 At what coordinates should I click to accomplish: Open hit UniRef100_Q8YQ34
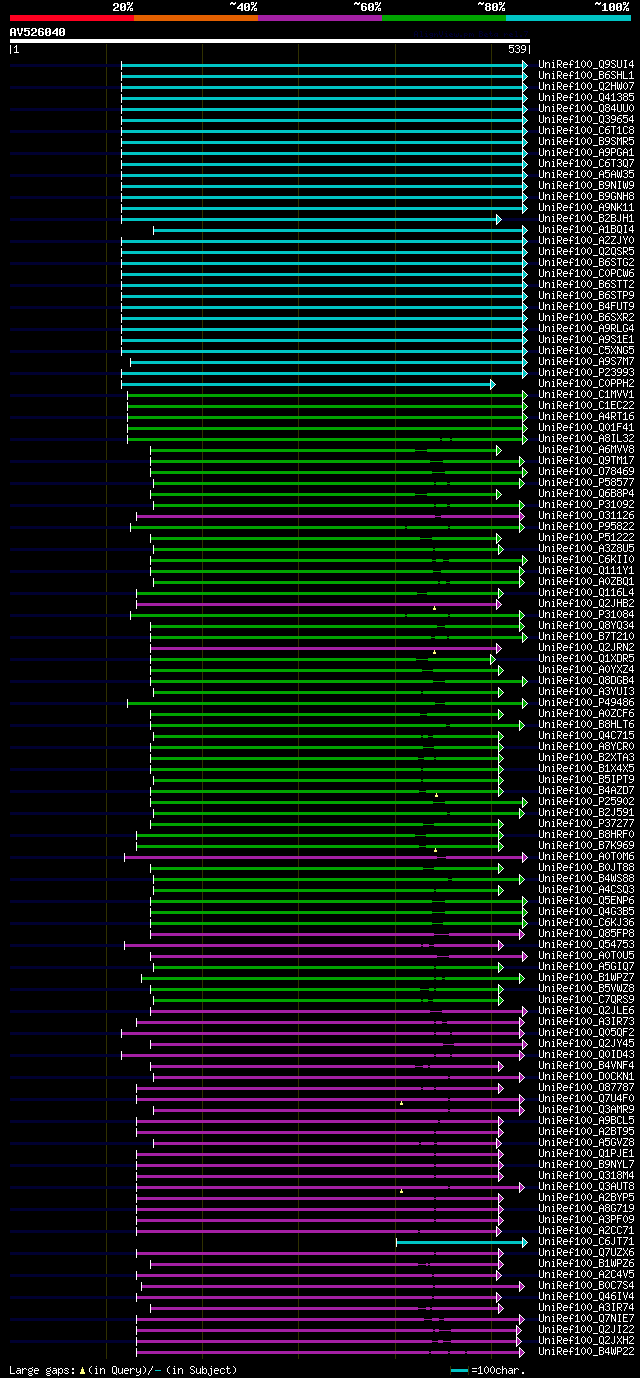(x=586, y=625)
